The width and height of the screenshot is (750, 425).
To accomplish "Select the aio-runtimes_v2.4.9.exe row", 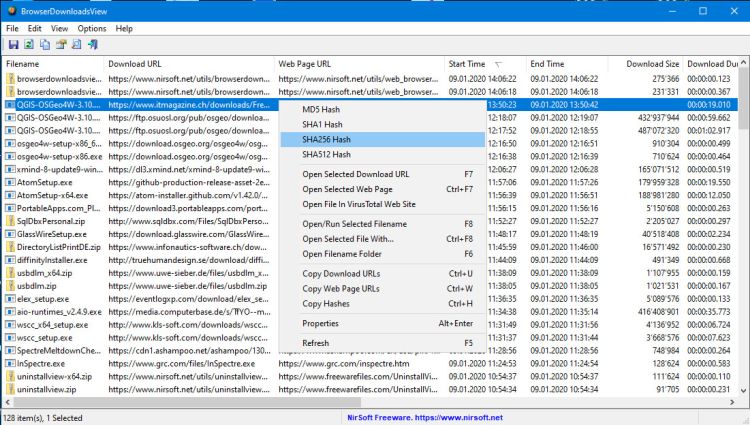I will click(371, 312).
